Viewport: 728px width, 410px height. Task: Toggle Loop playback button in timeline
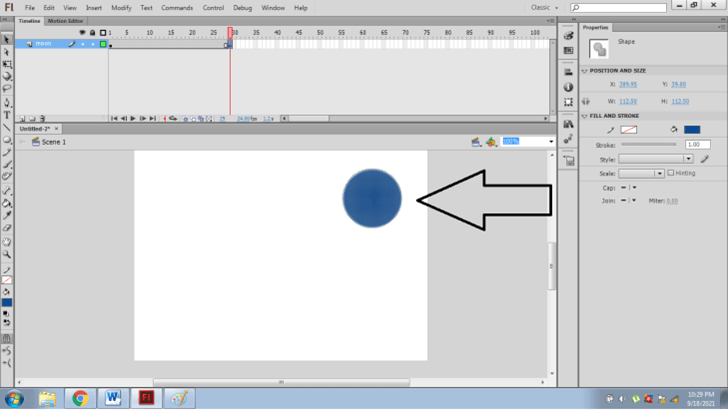click(x=173, y=119)
